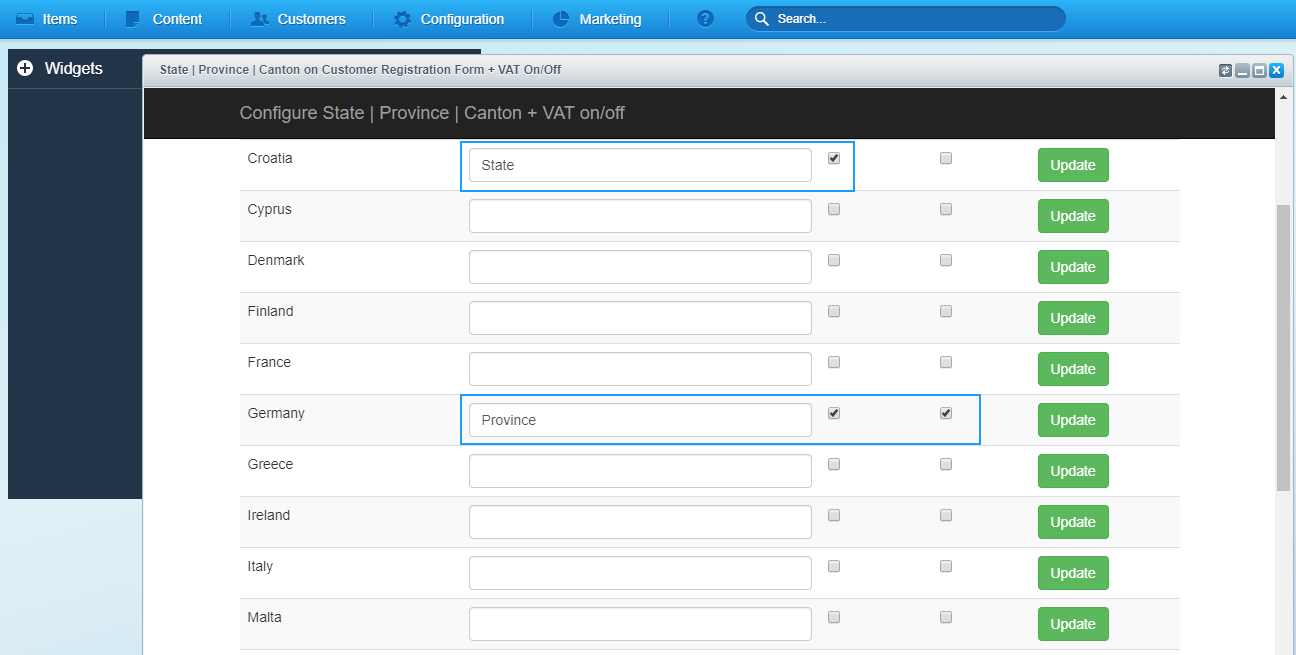Click the vertical scrollbar thumb
Screen dimensions: 1296x655
point(1284,348)
